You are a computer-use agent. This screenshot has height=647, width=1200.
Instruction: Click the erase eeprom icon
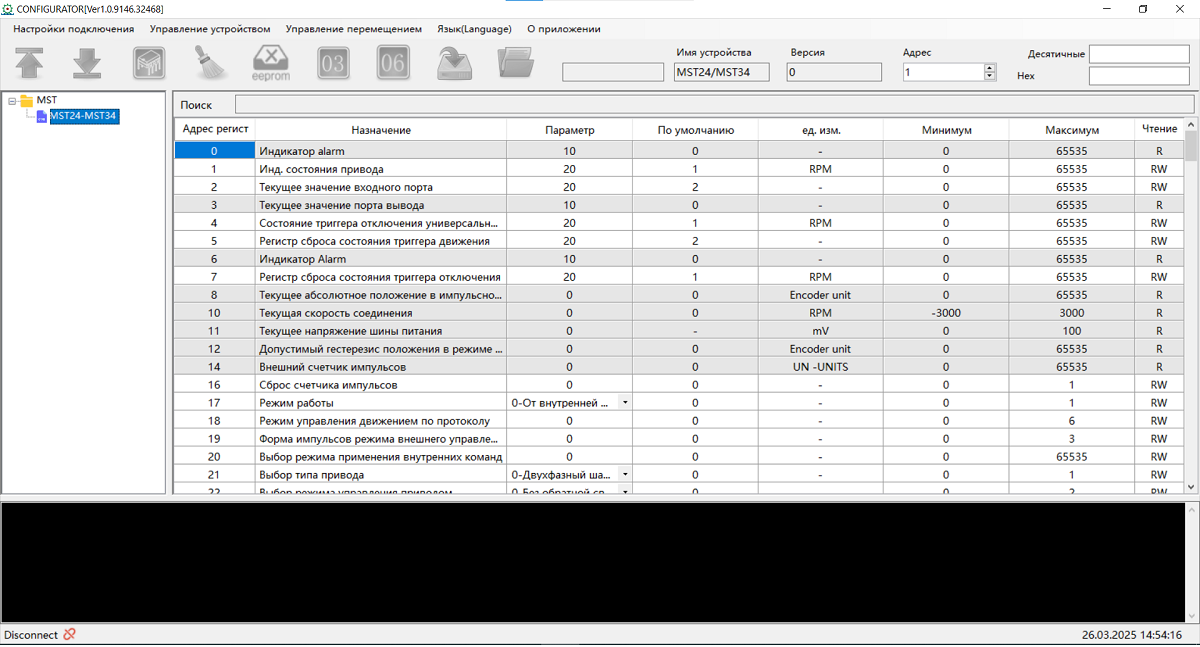(x=271, y=63)
